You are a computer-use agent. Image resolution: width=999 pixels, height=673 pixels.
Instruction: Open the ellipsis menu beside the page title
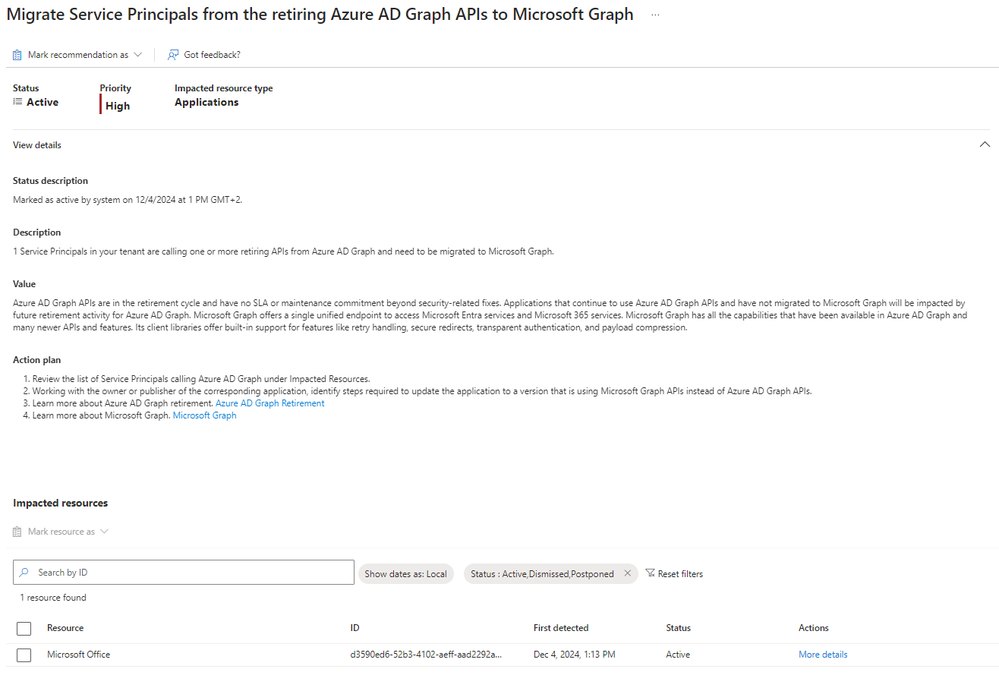655,15
